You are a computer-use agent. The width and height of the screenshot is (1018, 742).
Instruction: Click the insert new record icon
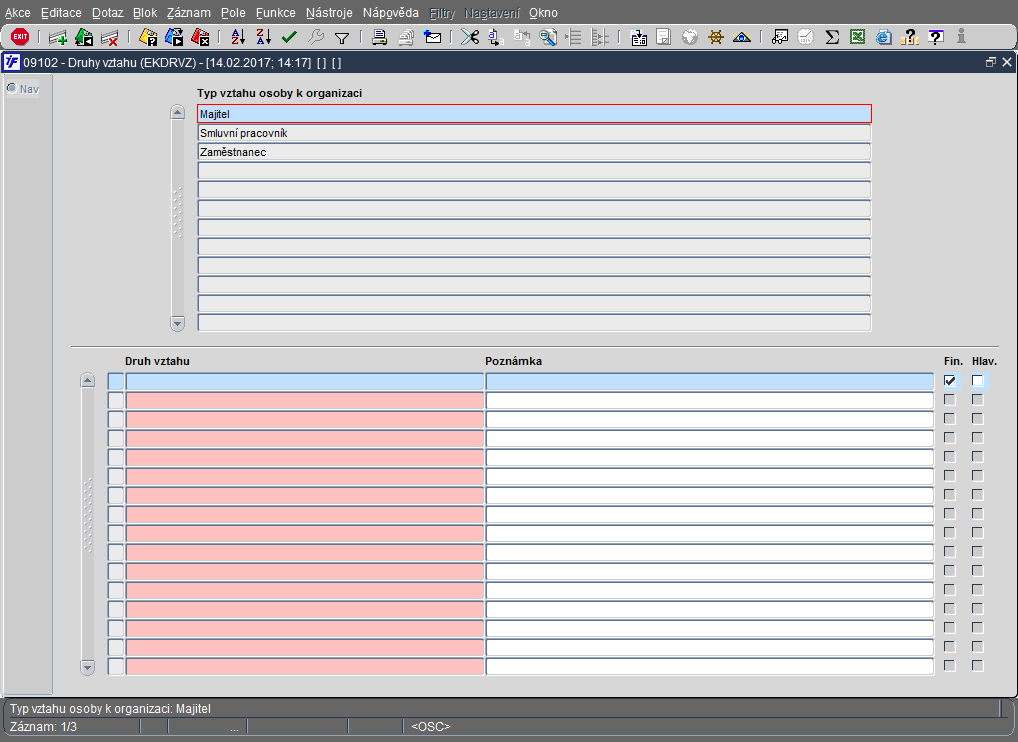tap(58, 37)
